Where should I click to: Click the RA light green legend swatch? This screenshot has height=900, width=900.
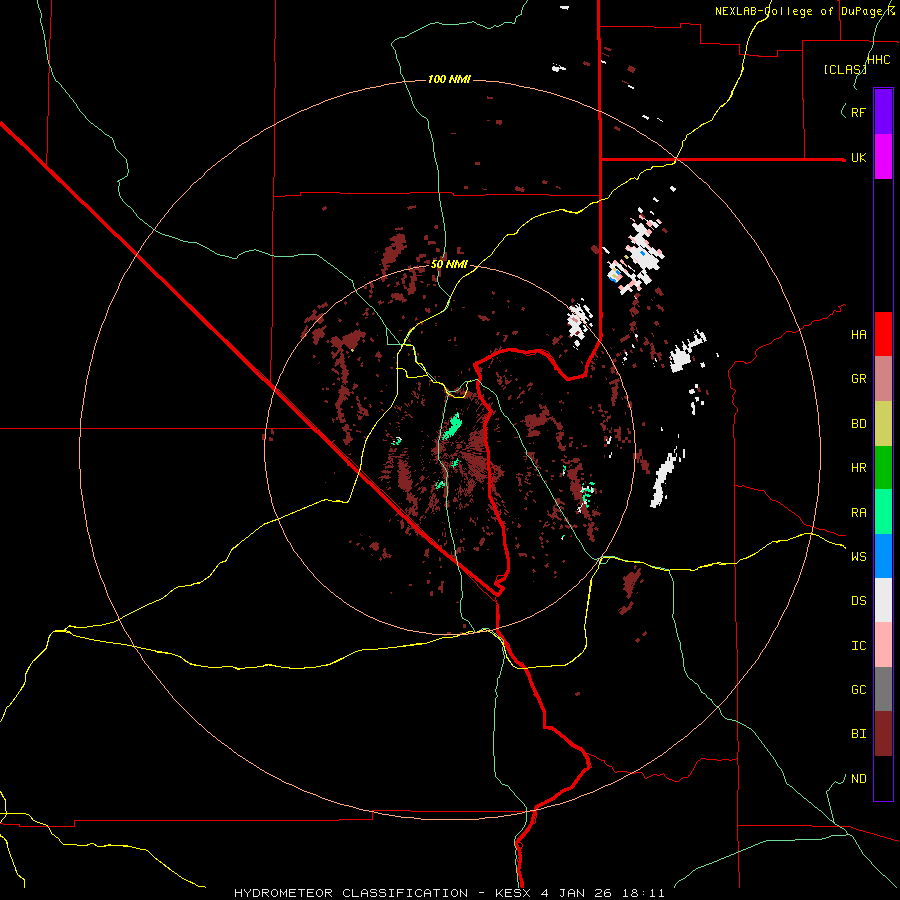coord(883,512)
